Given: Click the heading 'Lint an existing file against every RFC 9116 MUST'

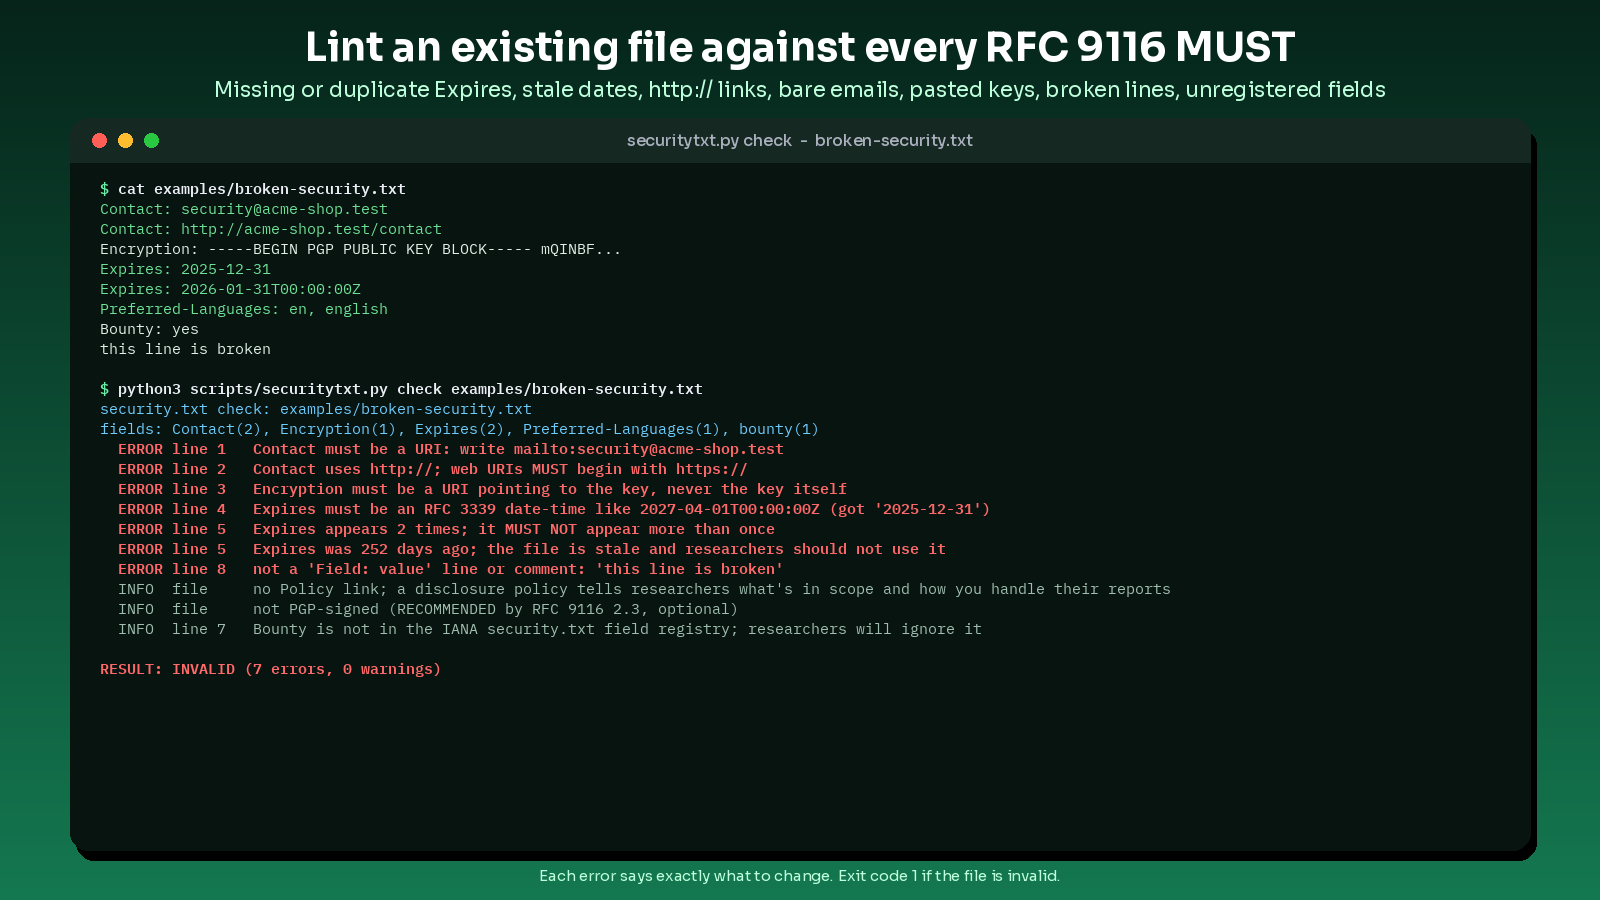Looking at the screenshot, I should (800, 47).
